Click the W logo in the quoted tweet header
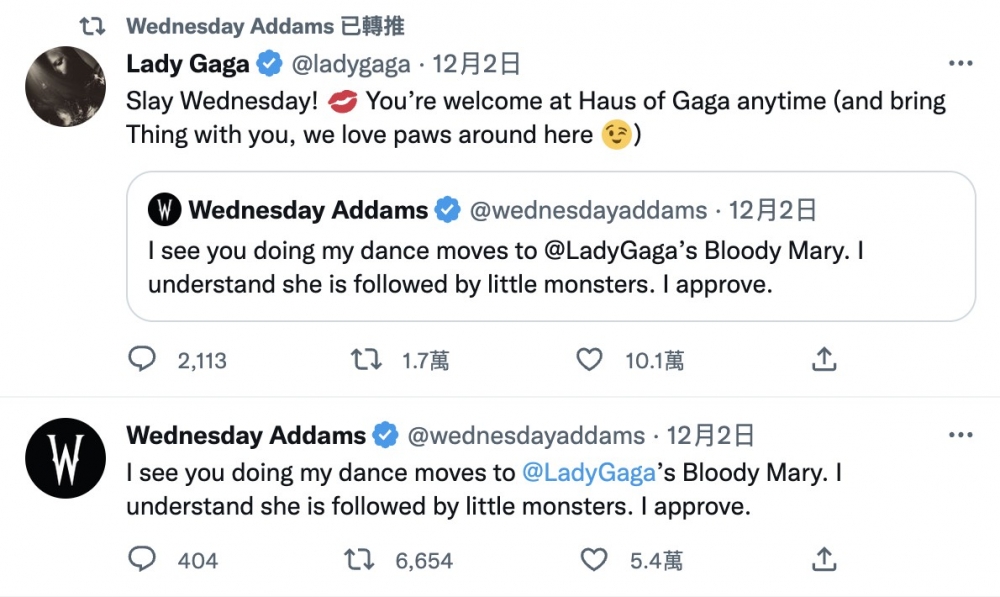 (164, 210)
